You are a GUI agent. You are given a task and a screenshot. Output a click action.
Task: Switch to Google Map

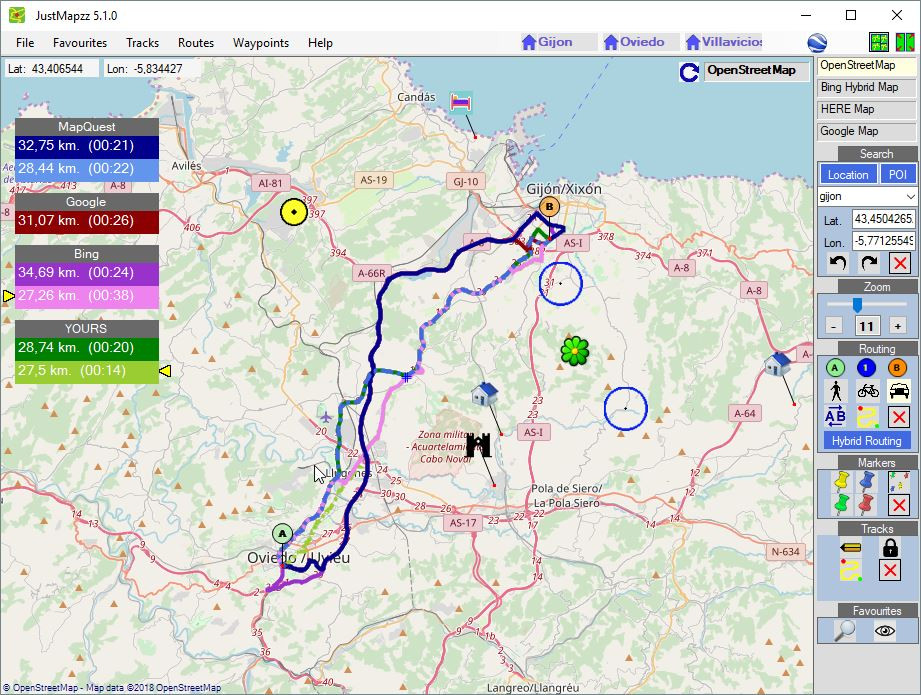pyautogui.click(x=866, y=131)
